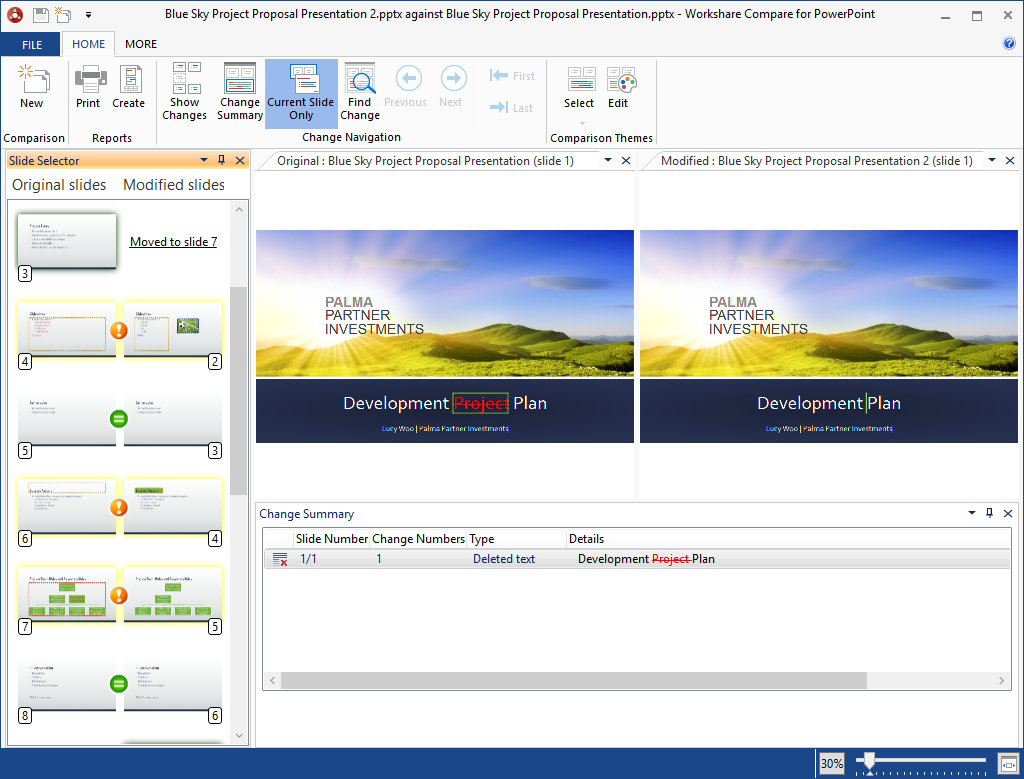
Task: Open the FILE menu
Action: 31,44
